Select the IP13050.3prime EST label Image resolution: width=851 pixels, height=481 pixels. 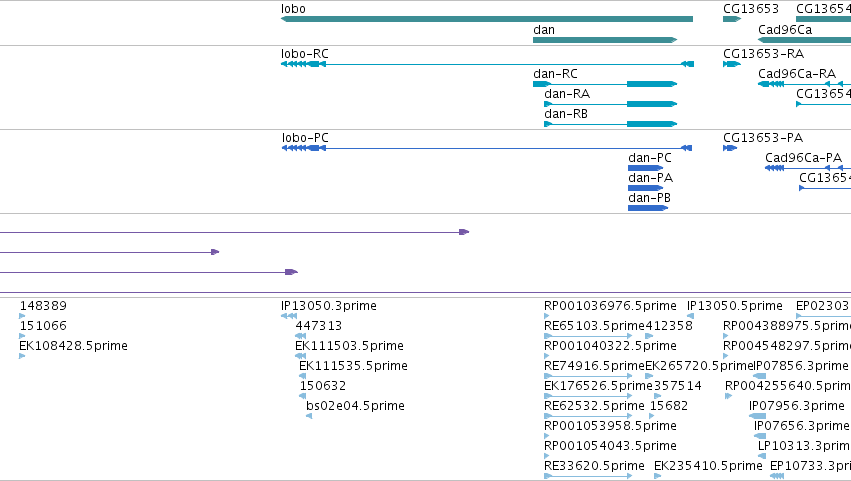[x=328, y=306]
